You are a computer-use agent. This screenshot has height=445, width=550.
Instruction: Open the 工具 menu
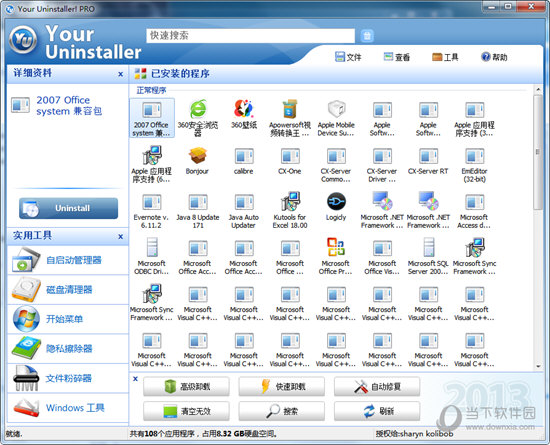pos(445,57)
